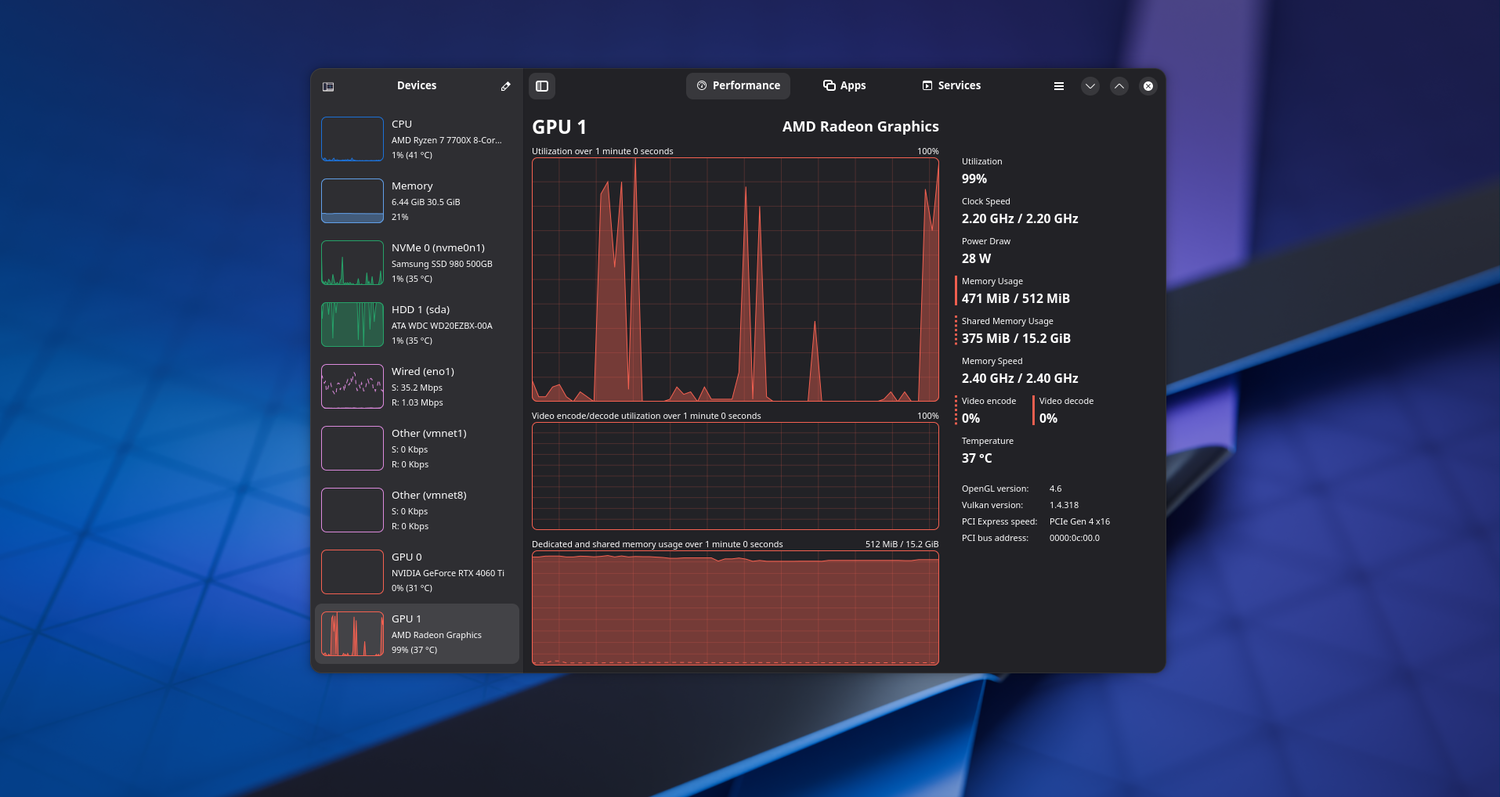Maximize the window with the up chevron

(1119, 86)
